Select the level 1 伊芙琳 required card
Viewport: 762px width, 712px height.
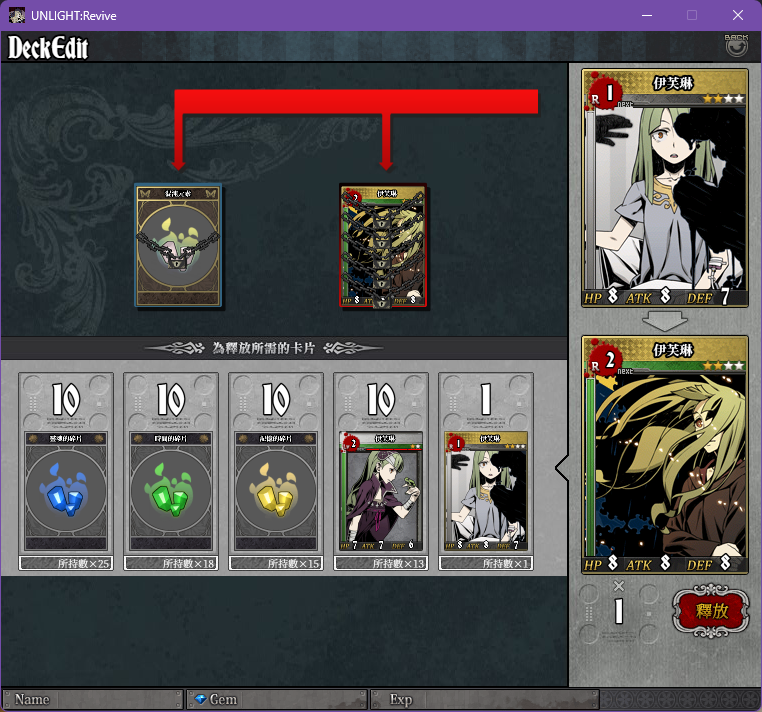486,491
